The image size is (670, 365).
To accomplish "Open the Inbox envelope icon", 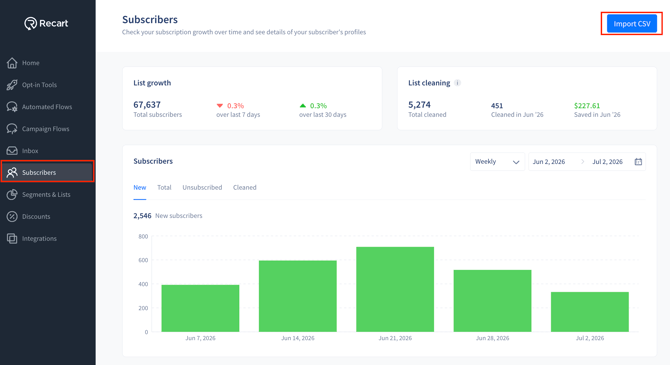I will [12, 150].
